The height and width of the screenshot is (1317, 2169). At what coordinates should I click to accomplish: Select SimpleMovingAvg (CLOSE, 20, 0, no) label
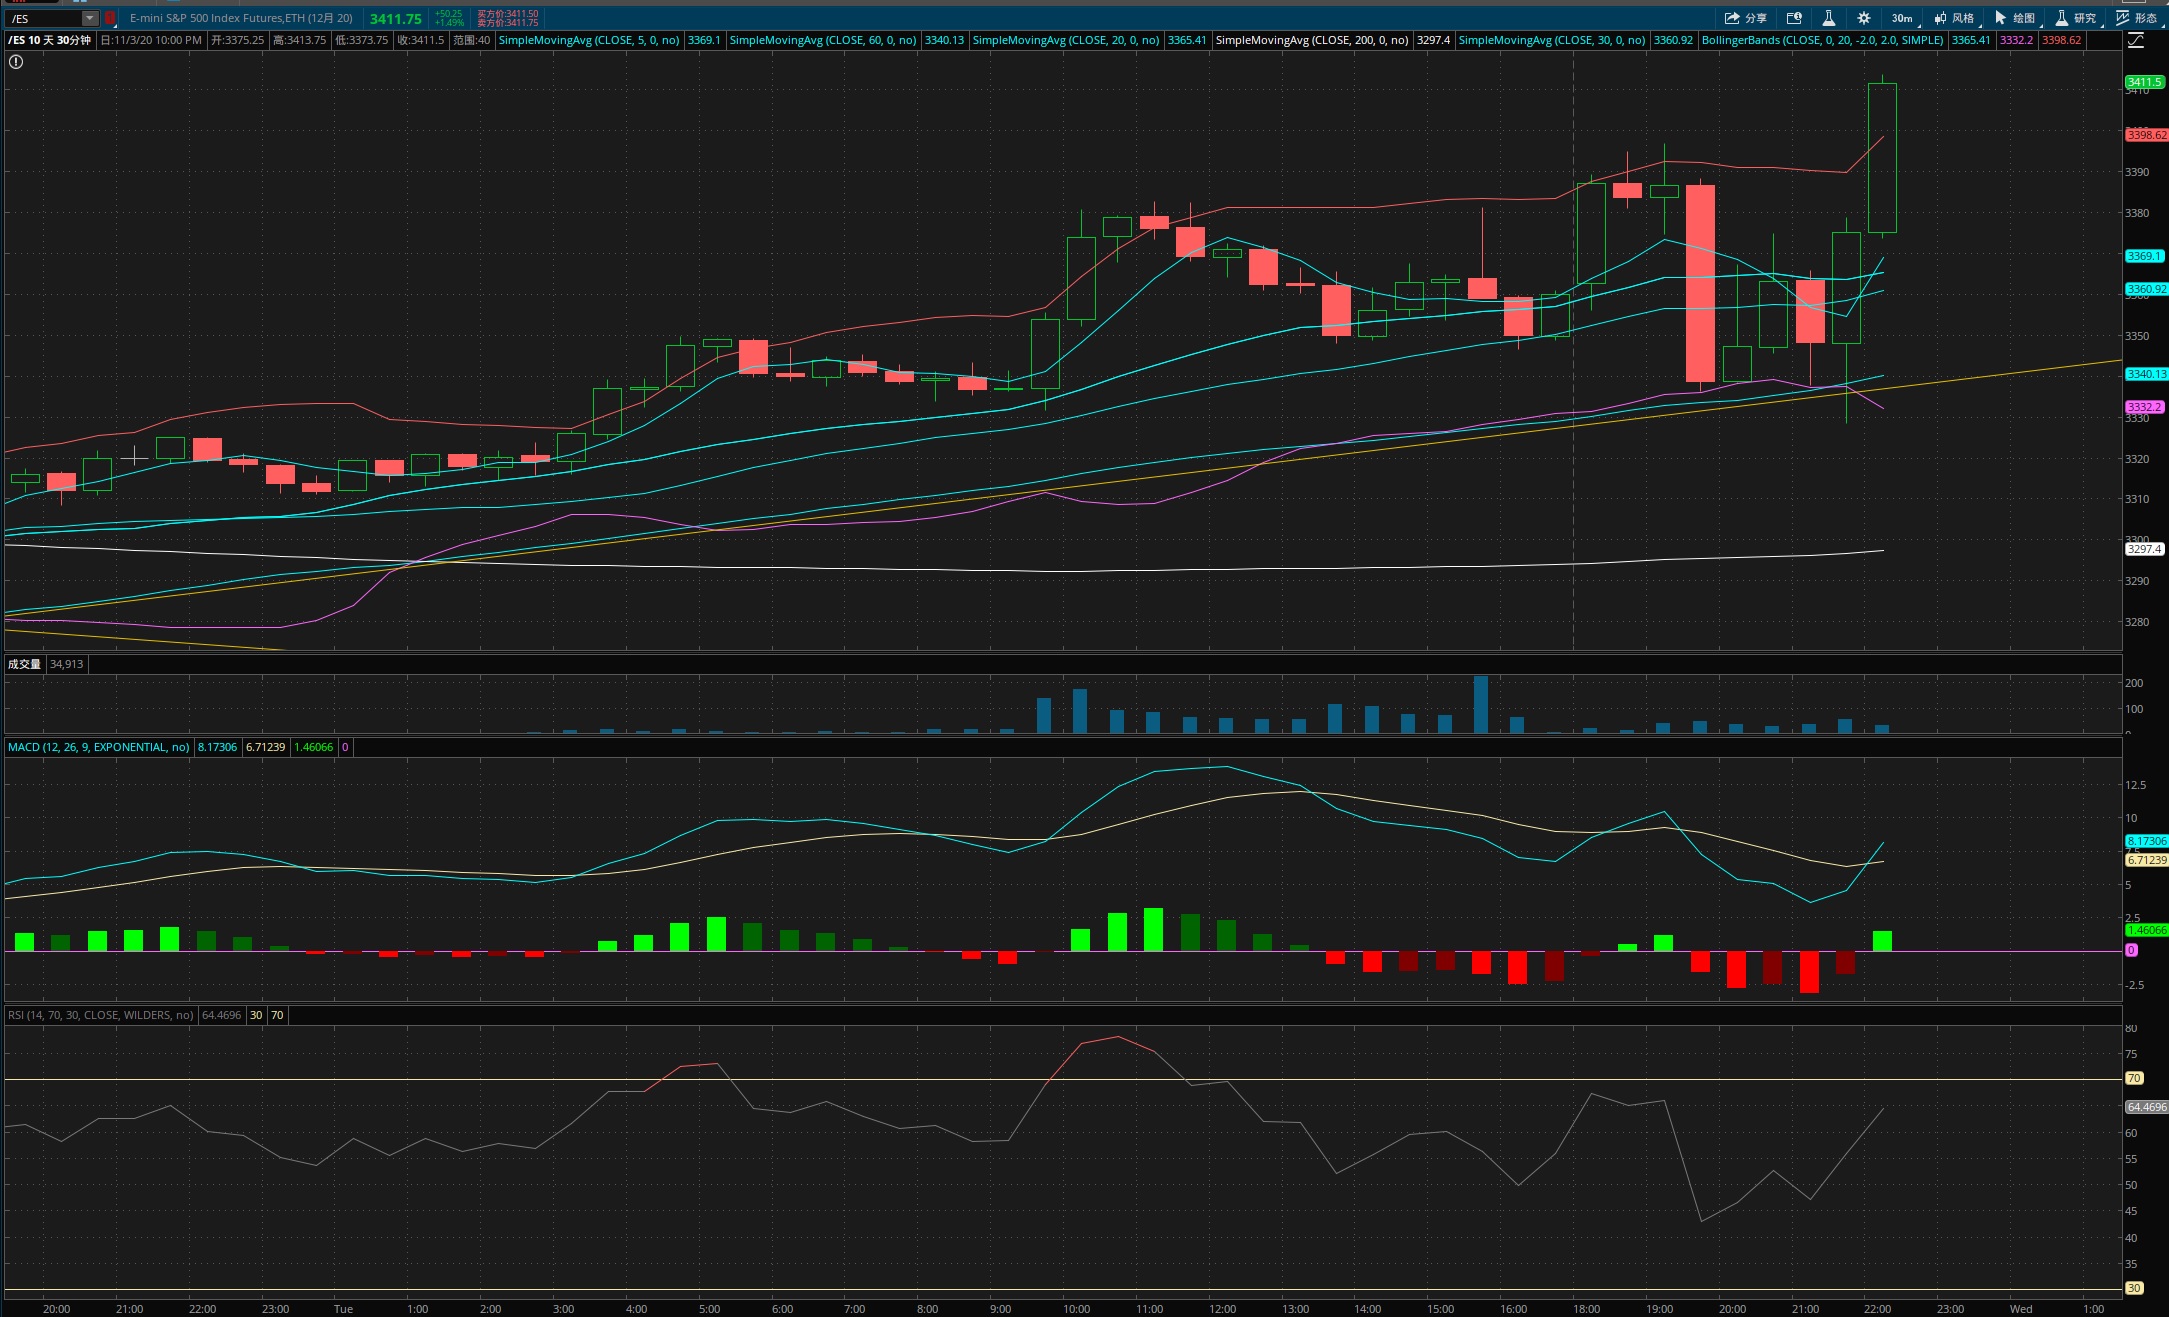[x=1066, y=40]
